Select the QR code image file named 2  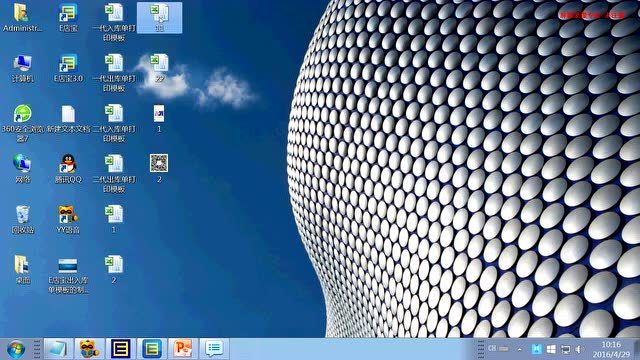pyautogui.click(x=159, y=169)
